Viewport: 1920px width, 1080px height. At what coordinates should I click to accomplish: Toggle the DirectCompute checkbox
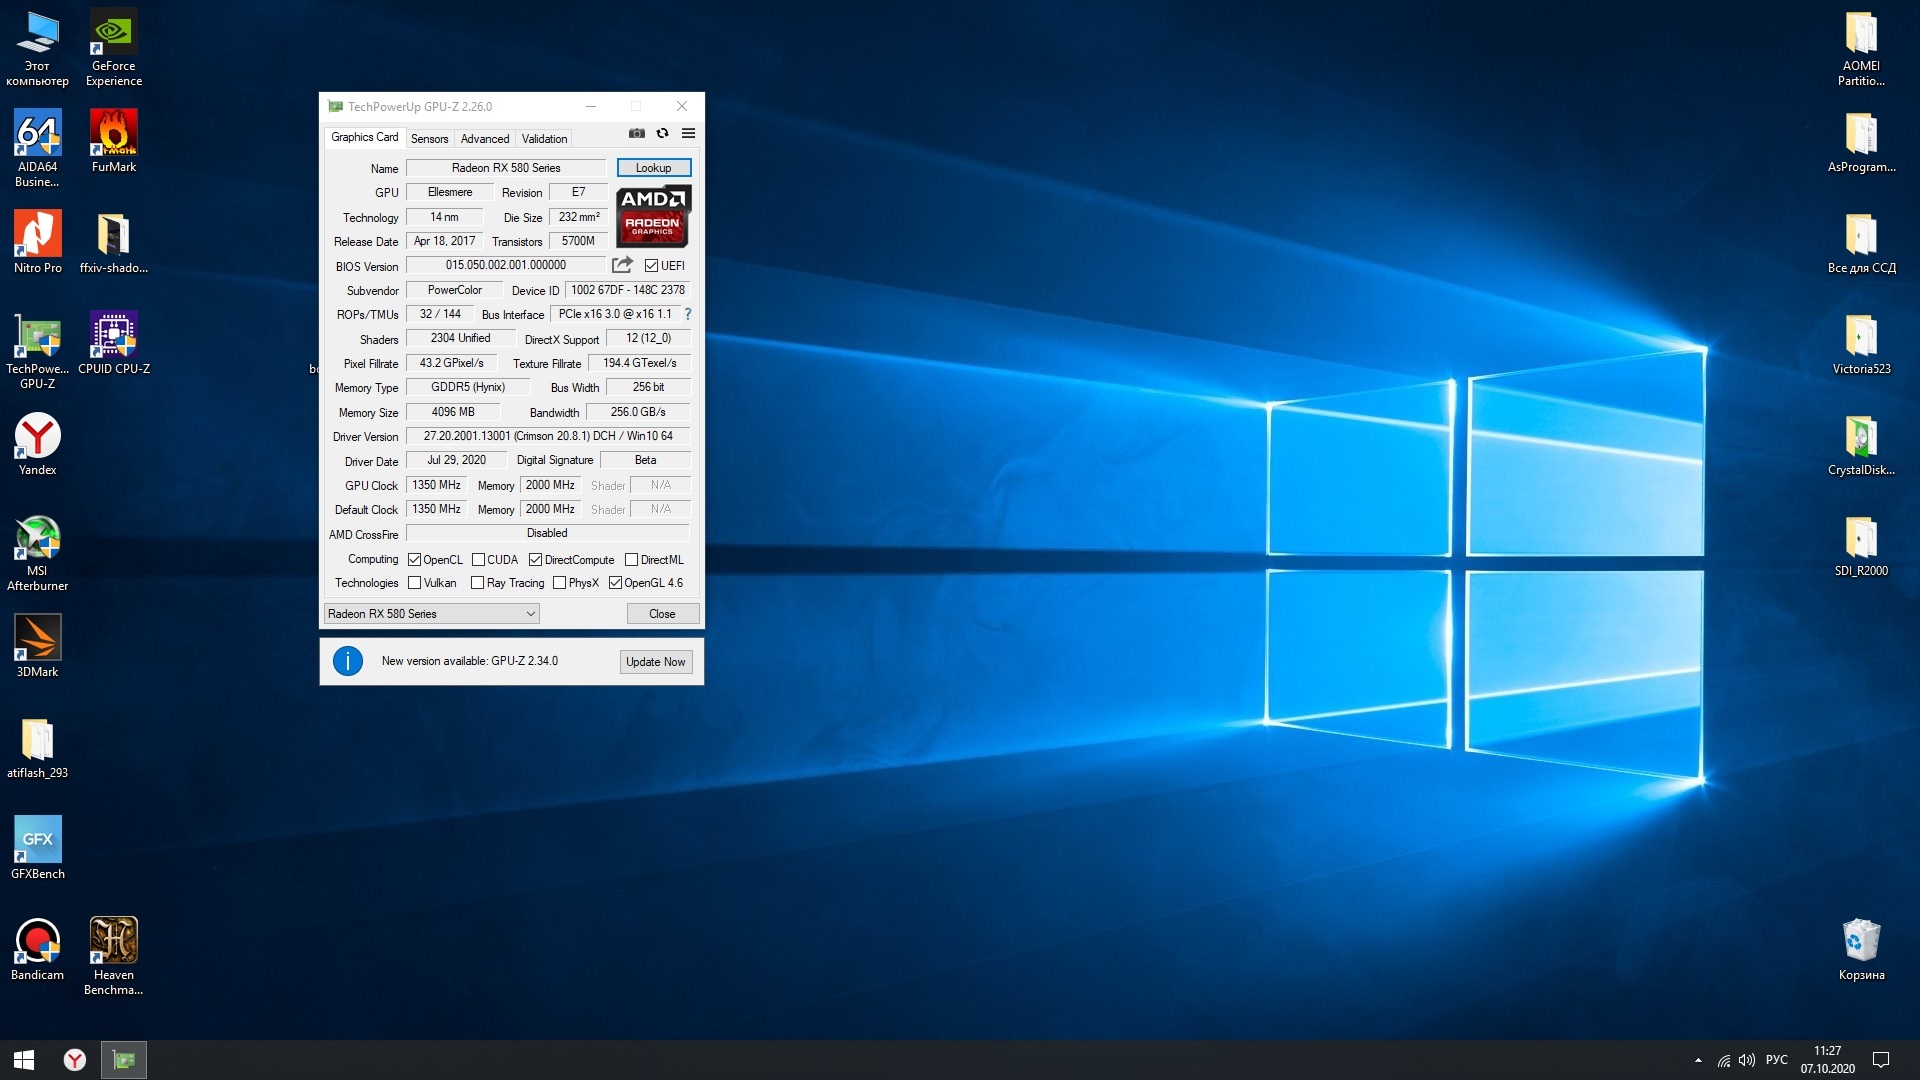point(535,560)
